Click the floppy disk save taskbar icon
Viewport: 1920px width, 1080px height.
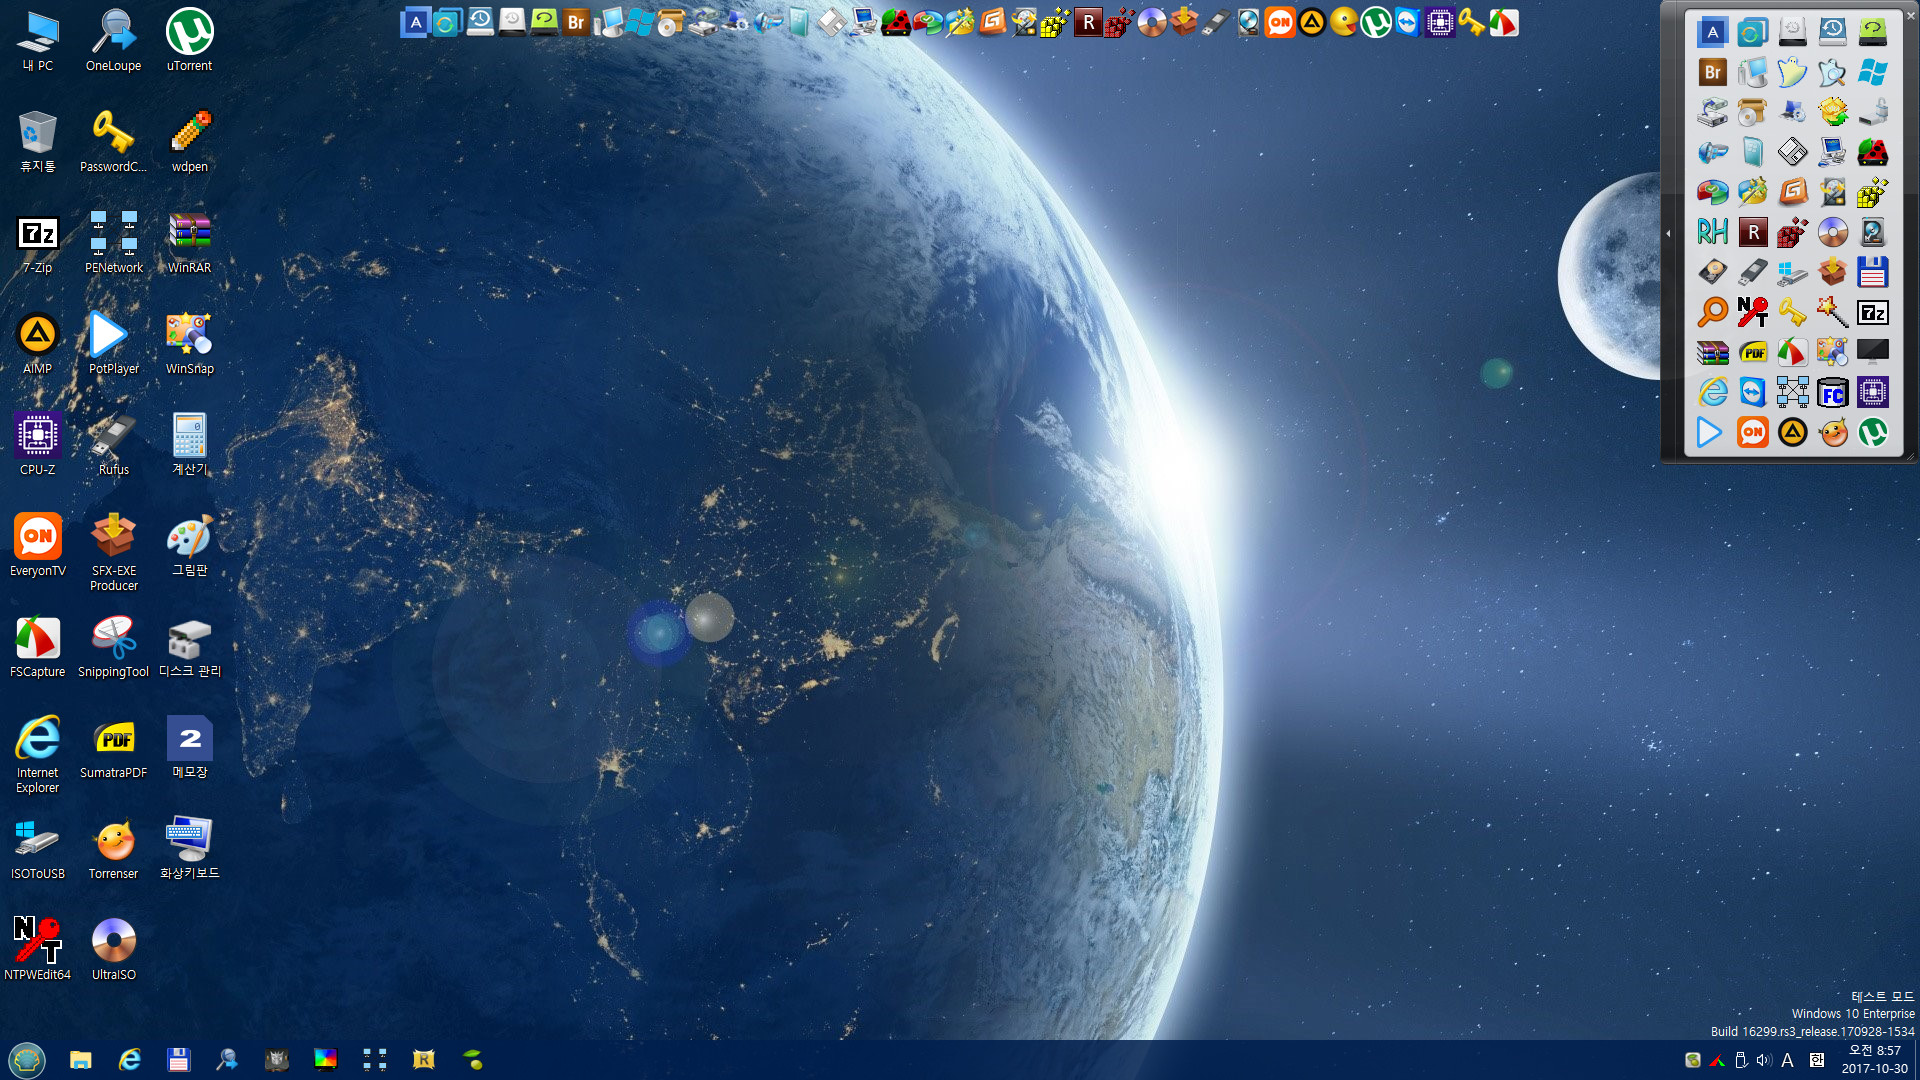[x=178, y=1059]
